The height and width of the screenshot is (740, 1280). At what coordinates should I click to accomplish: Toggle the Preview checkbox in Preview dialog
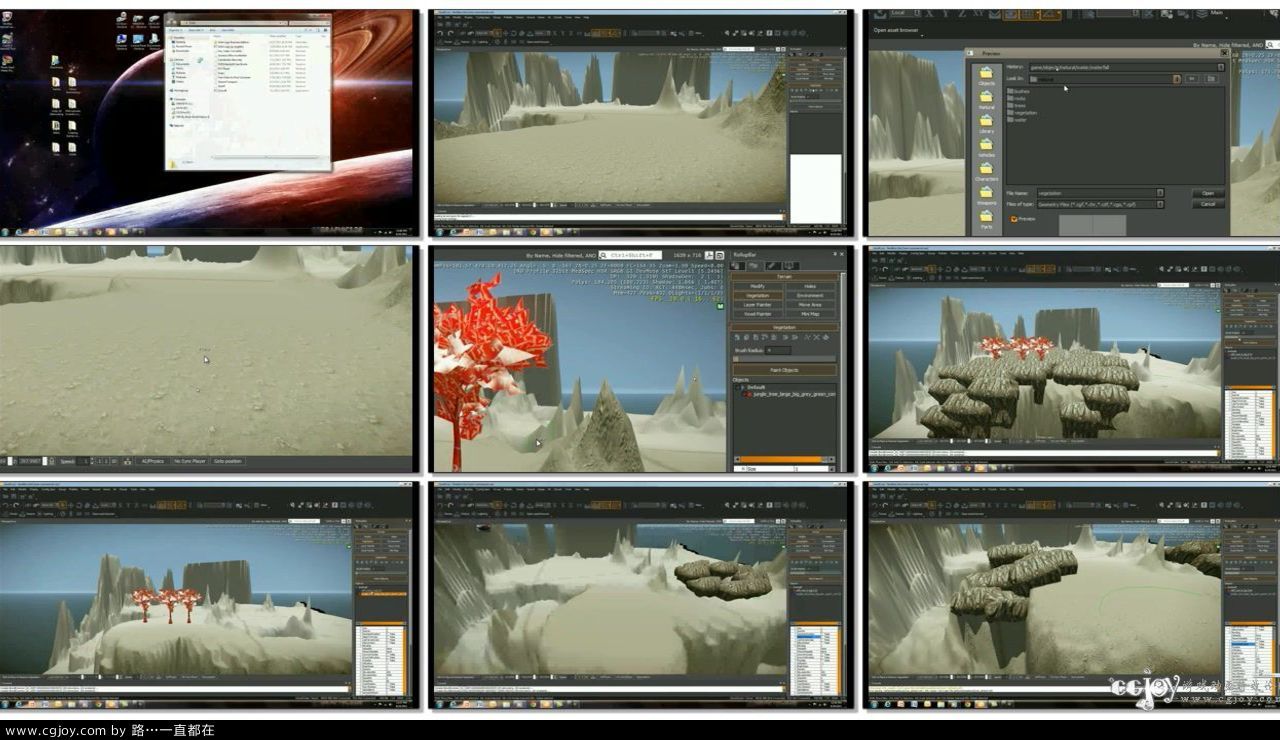(x=1014, y=219)
